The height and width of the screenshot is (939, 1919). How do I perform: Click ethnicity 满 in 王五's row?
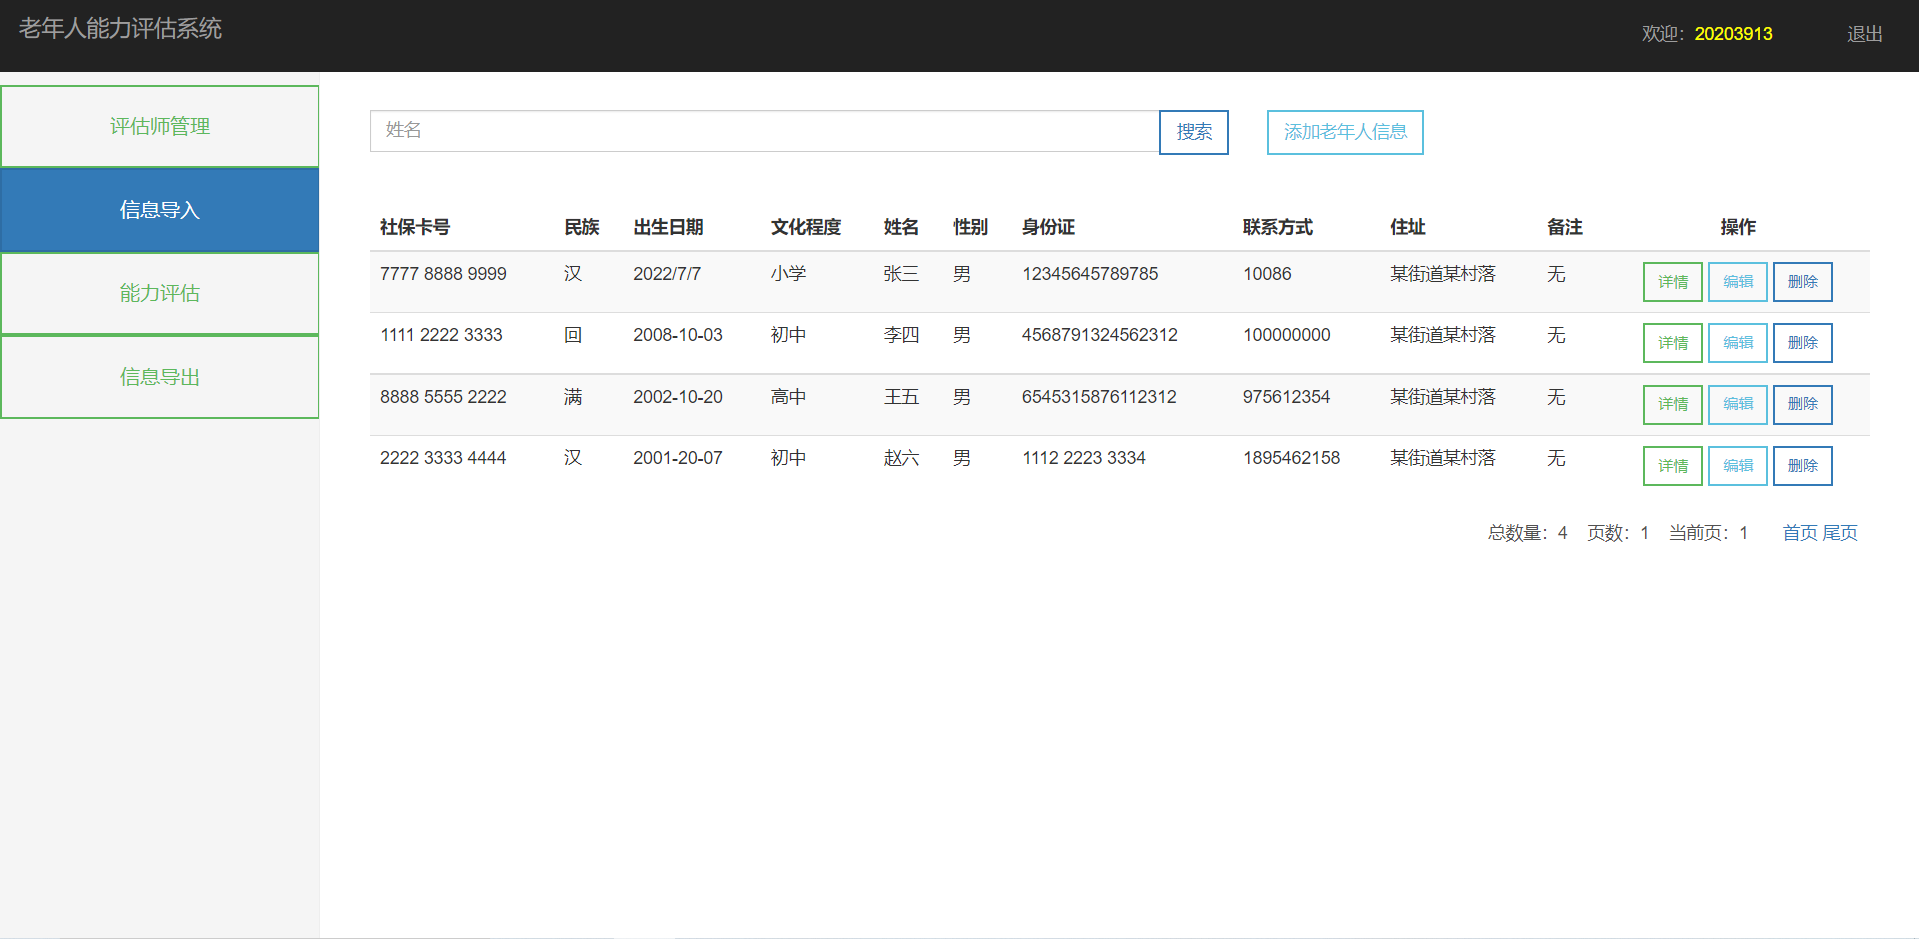click(x=573, y=397)
